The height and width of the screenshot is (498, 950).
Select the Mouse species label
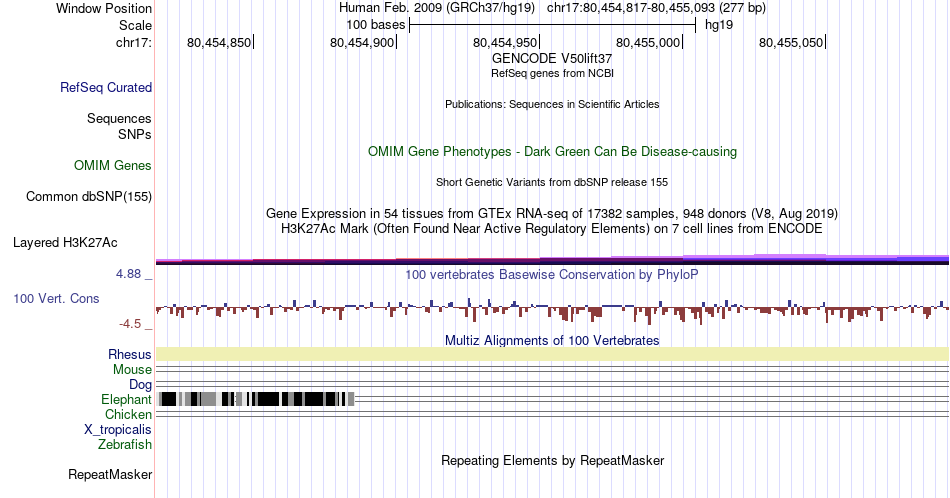132,370
